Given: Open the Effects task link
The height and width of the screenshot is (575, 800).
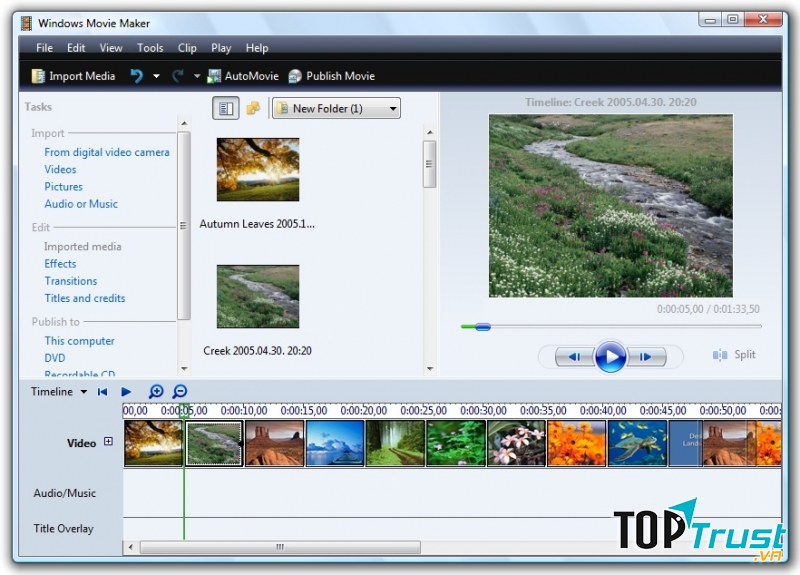Looking at the screenshot, I should point(60,264).
